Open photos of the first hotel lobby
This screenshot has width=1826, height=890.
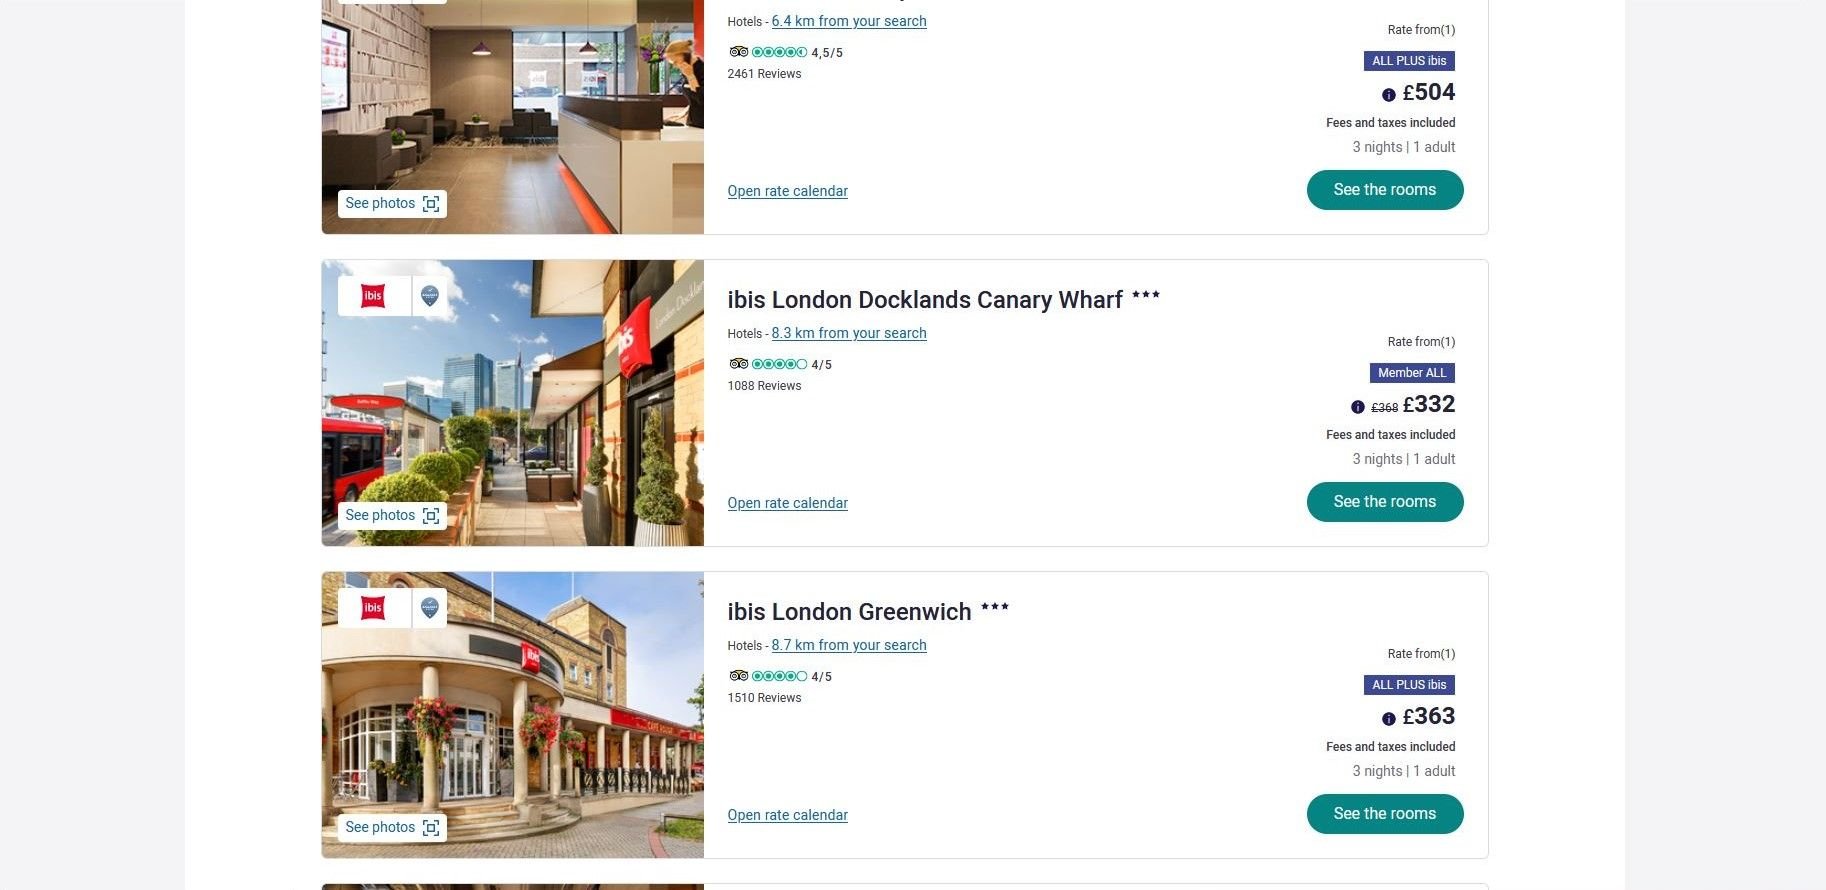click(392, 204)
